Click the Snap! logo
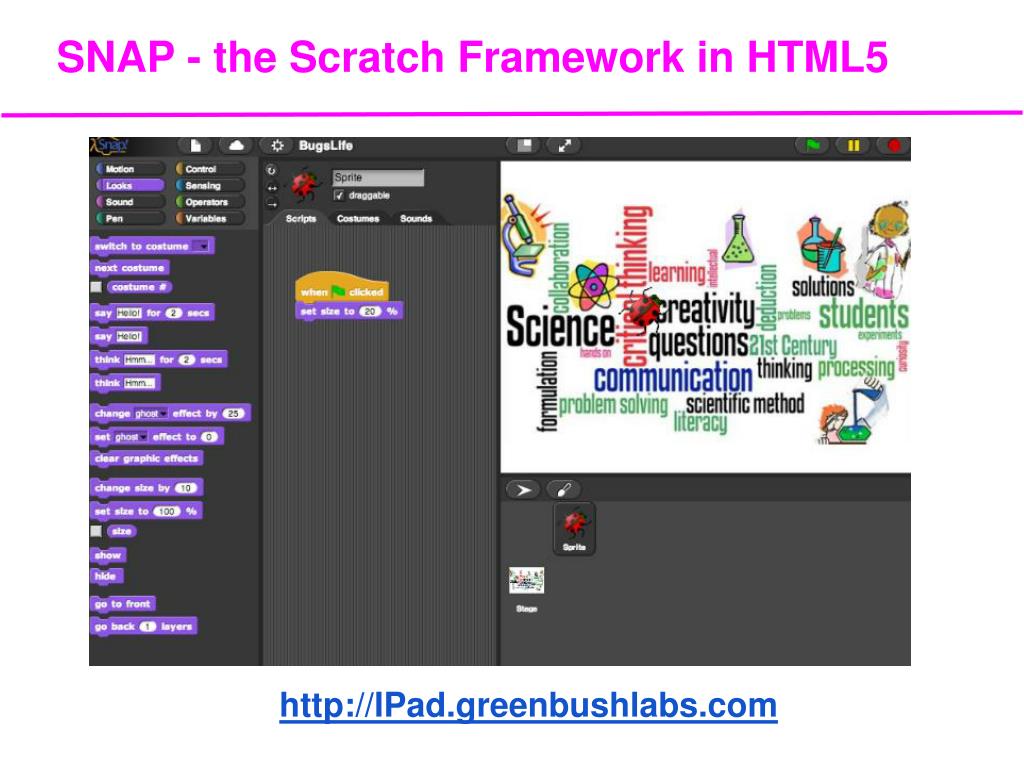Viewport: 1024px width, 768px height. pos(109,145)
